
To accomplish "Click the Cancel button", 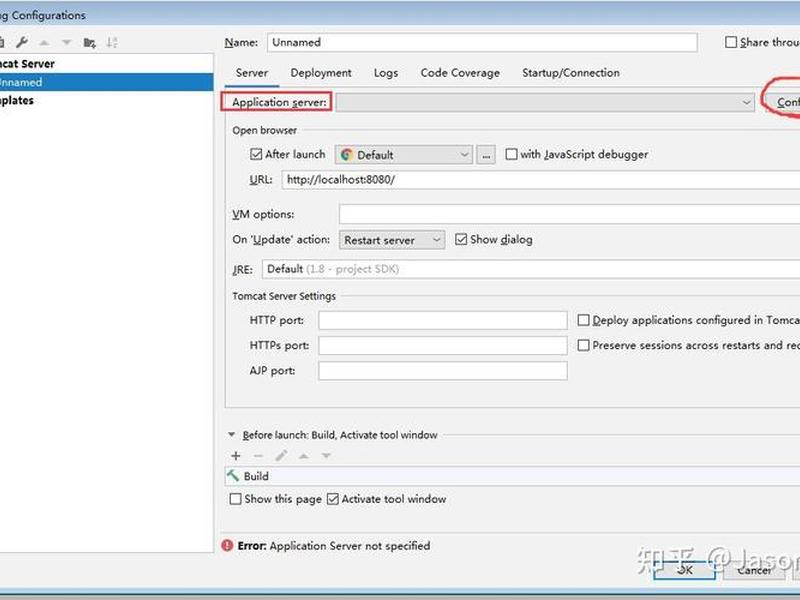I will pos(755,570).
